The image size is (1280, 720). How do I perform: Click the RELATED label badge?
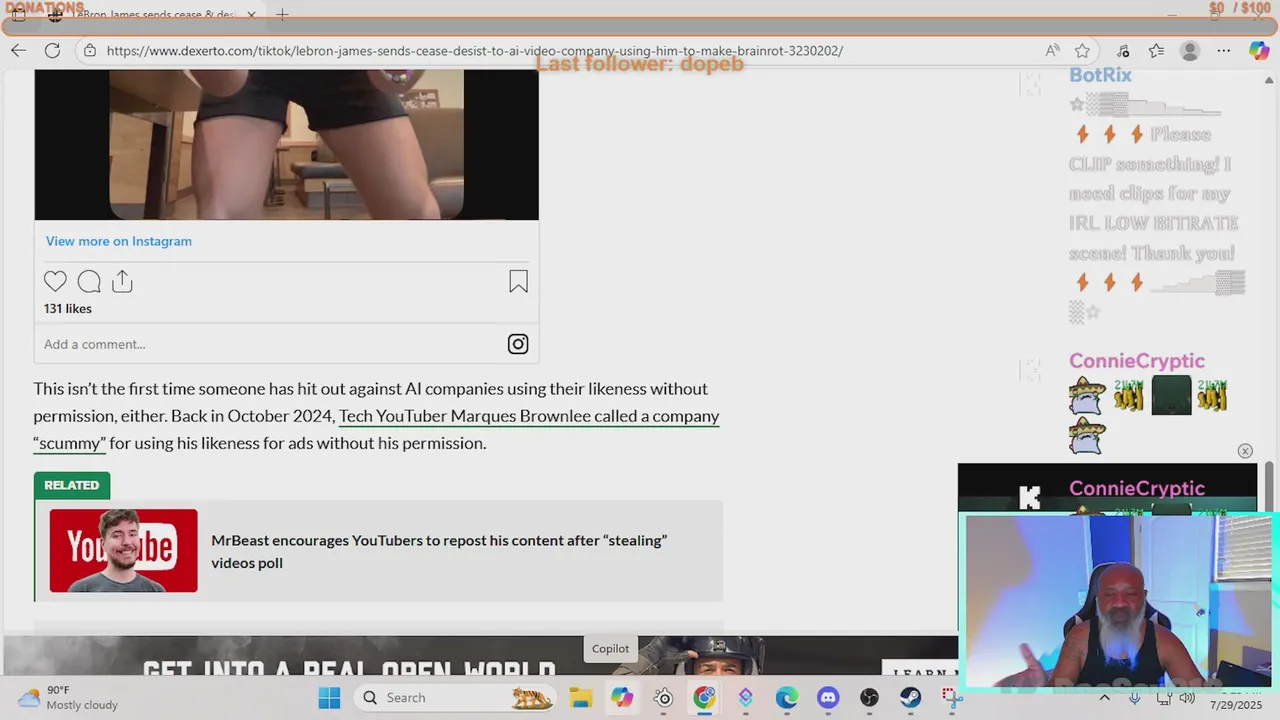[x=72, y=485]
